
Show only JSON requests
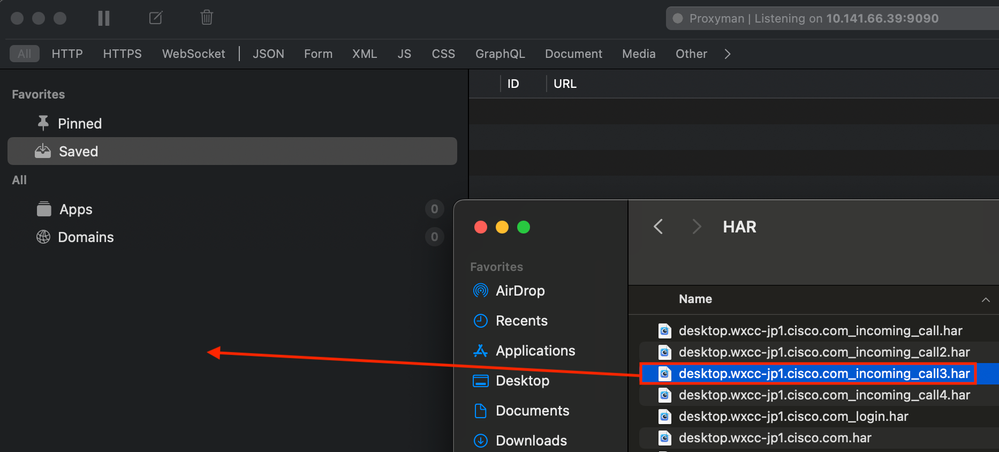268,54
